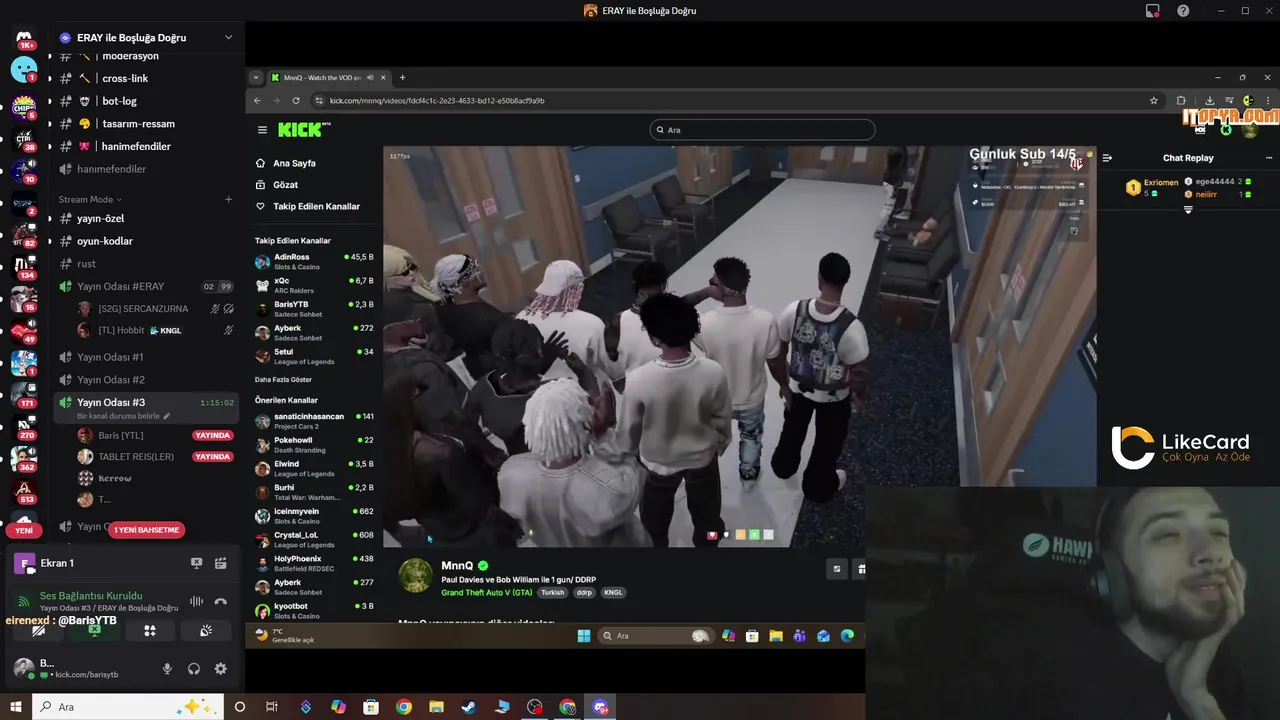1280x720 pixels.
Task: Toggle camera in Discord voice panel
Action: tap(38, 631)
